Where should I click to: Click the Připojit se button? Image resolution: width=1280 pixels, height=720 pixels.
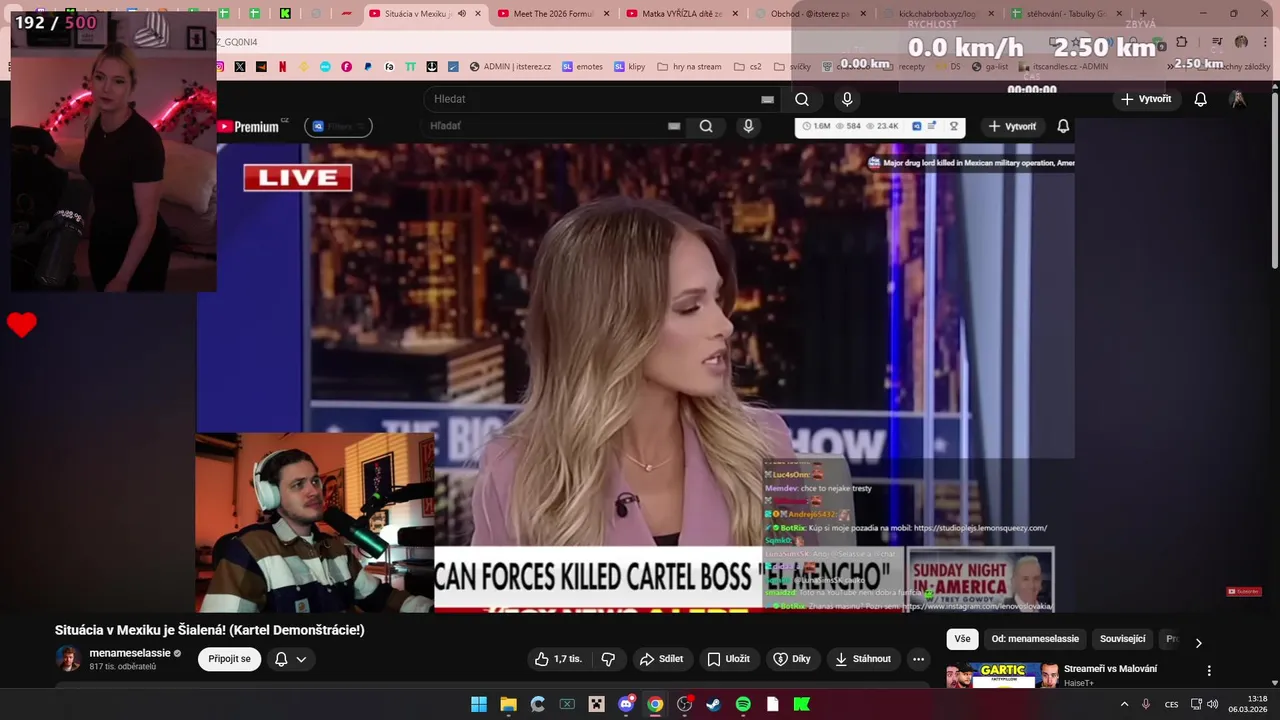230,659
